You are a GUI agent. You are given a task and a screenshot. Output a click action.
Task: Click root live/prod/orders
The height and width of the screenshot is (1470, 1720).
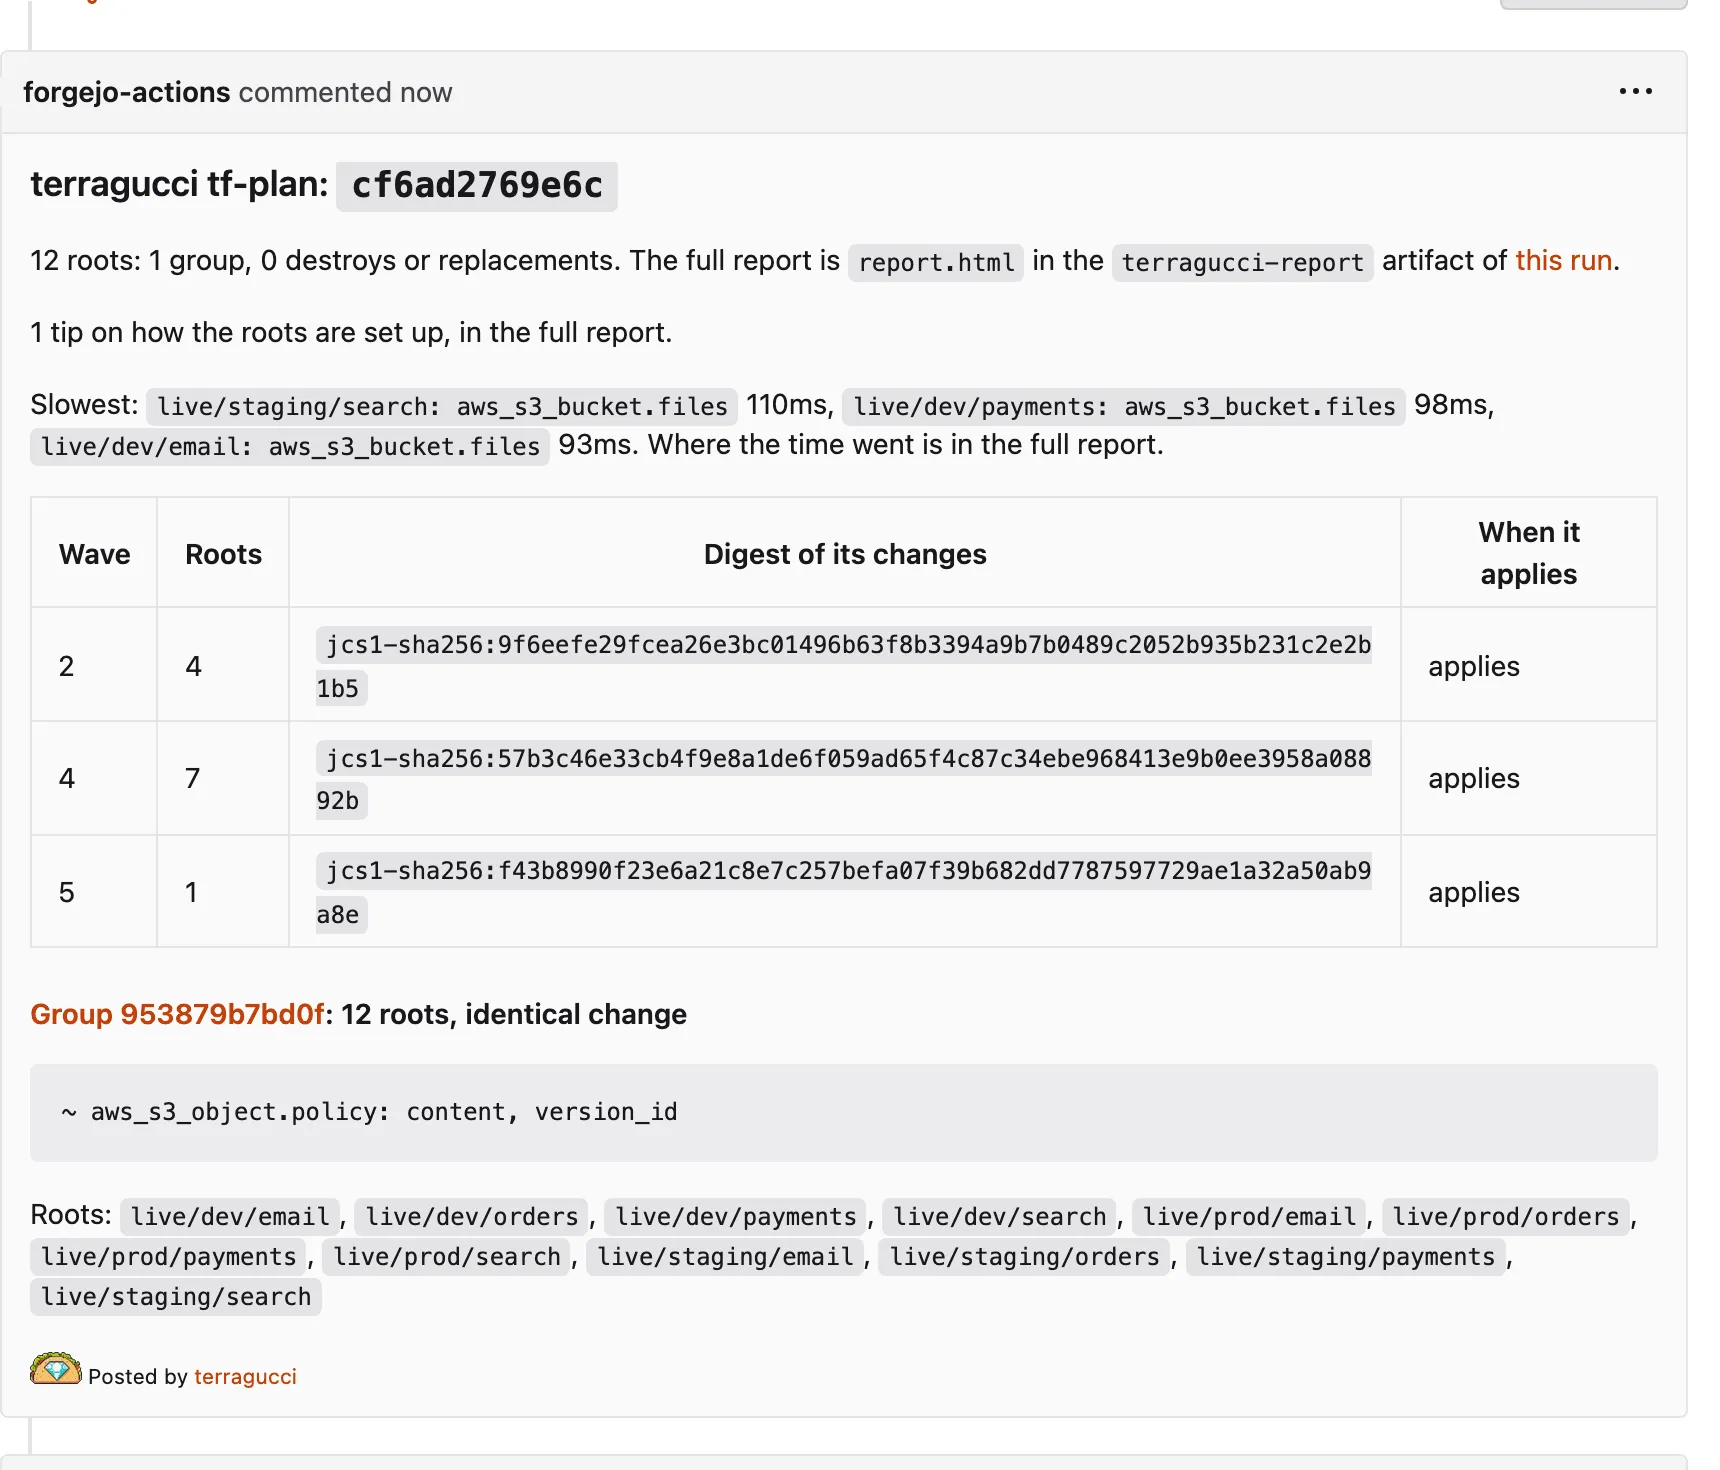(1506, 1216)
